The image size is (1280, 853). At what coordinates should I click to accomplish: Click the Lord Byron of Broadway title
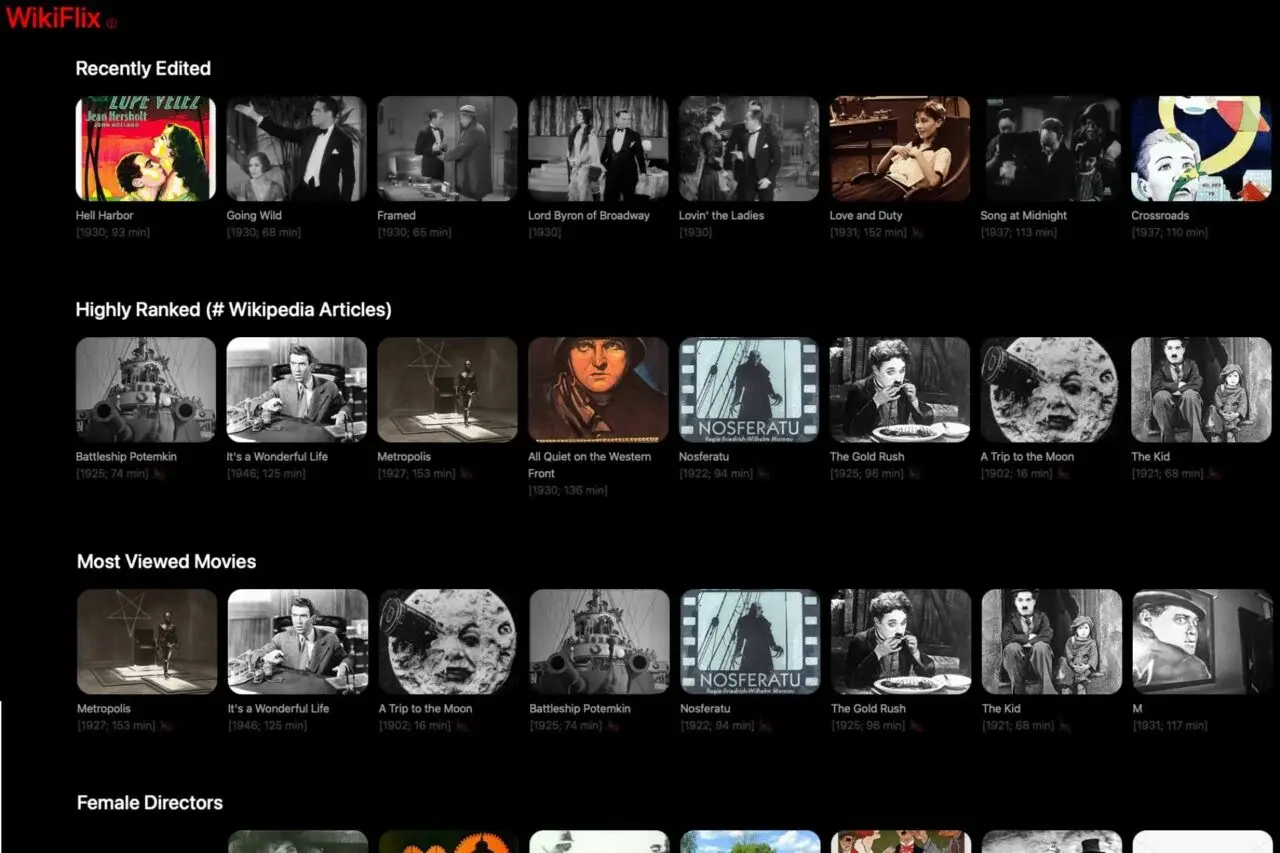(x=588, y=215)
